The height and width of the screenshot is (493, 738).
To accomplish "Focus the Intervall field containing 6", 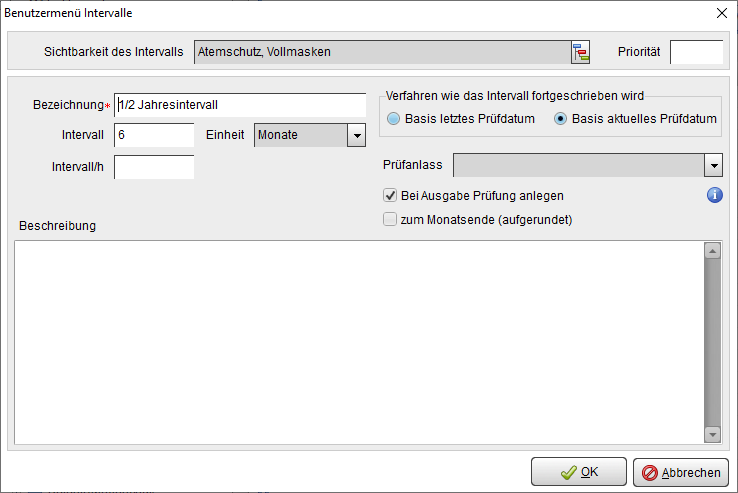I will 154,135.
